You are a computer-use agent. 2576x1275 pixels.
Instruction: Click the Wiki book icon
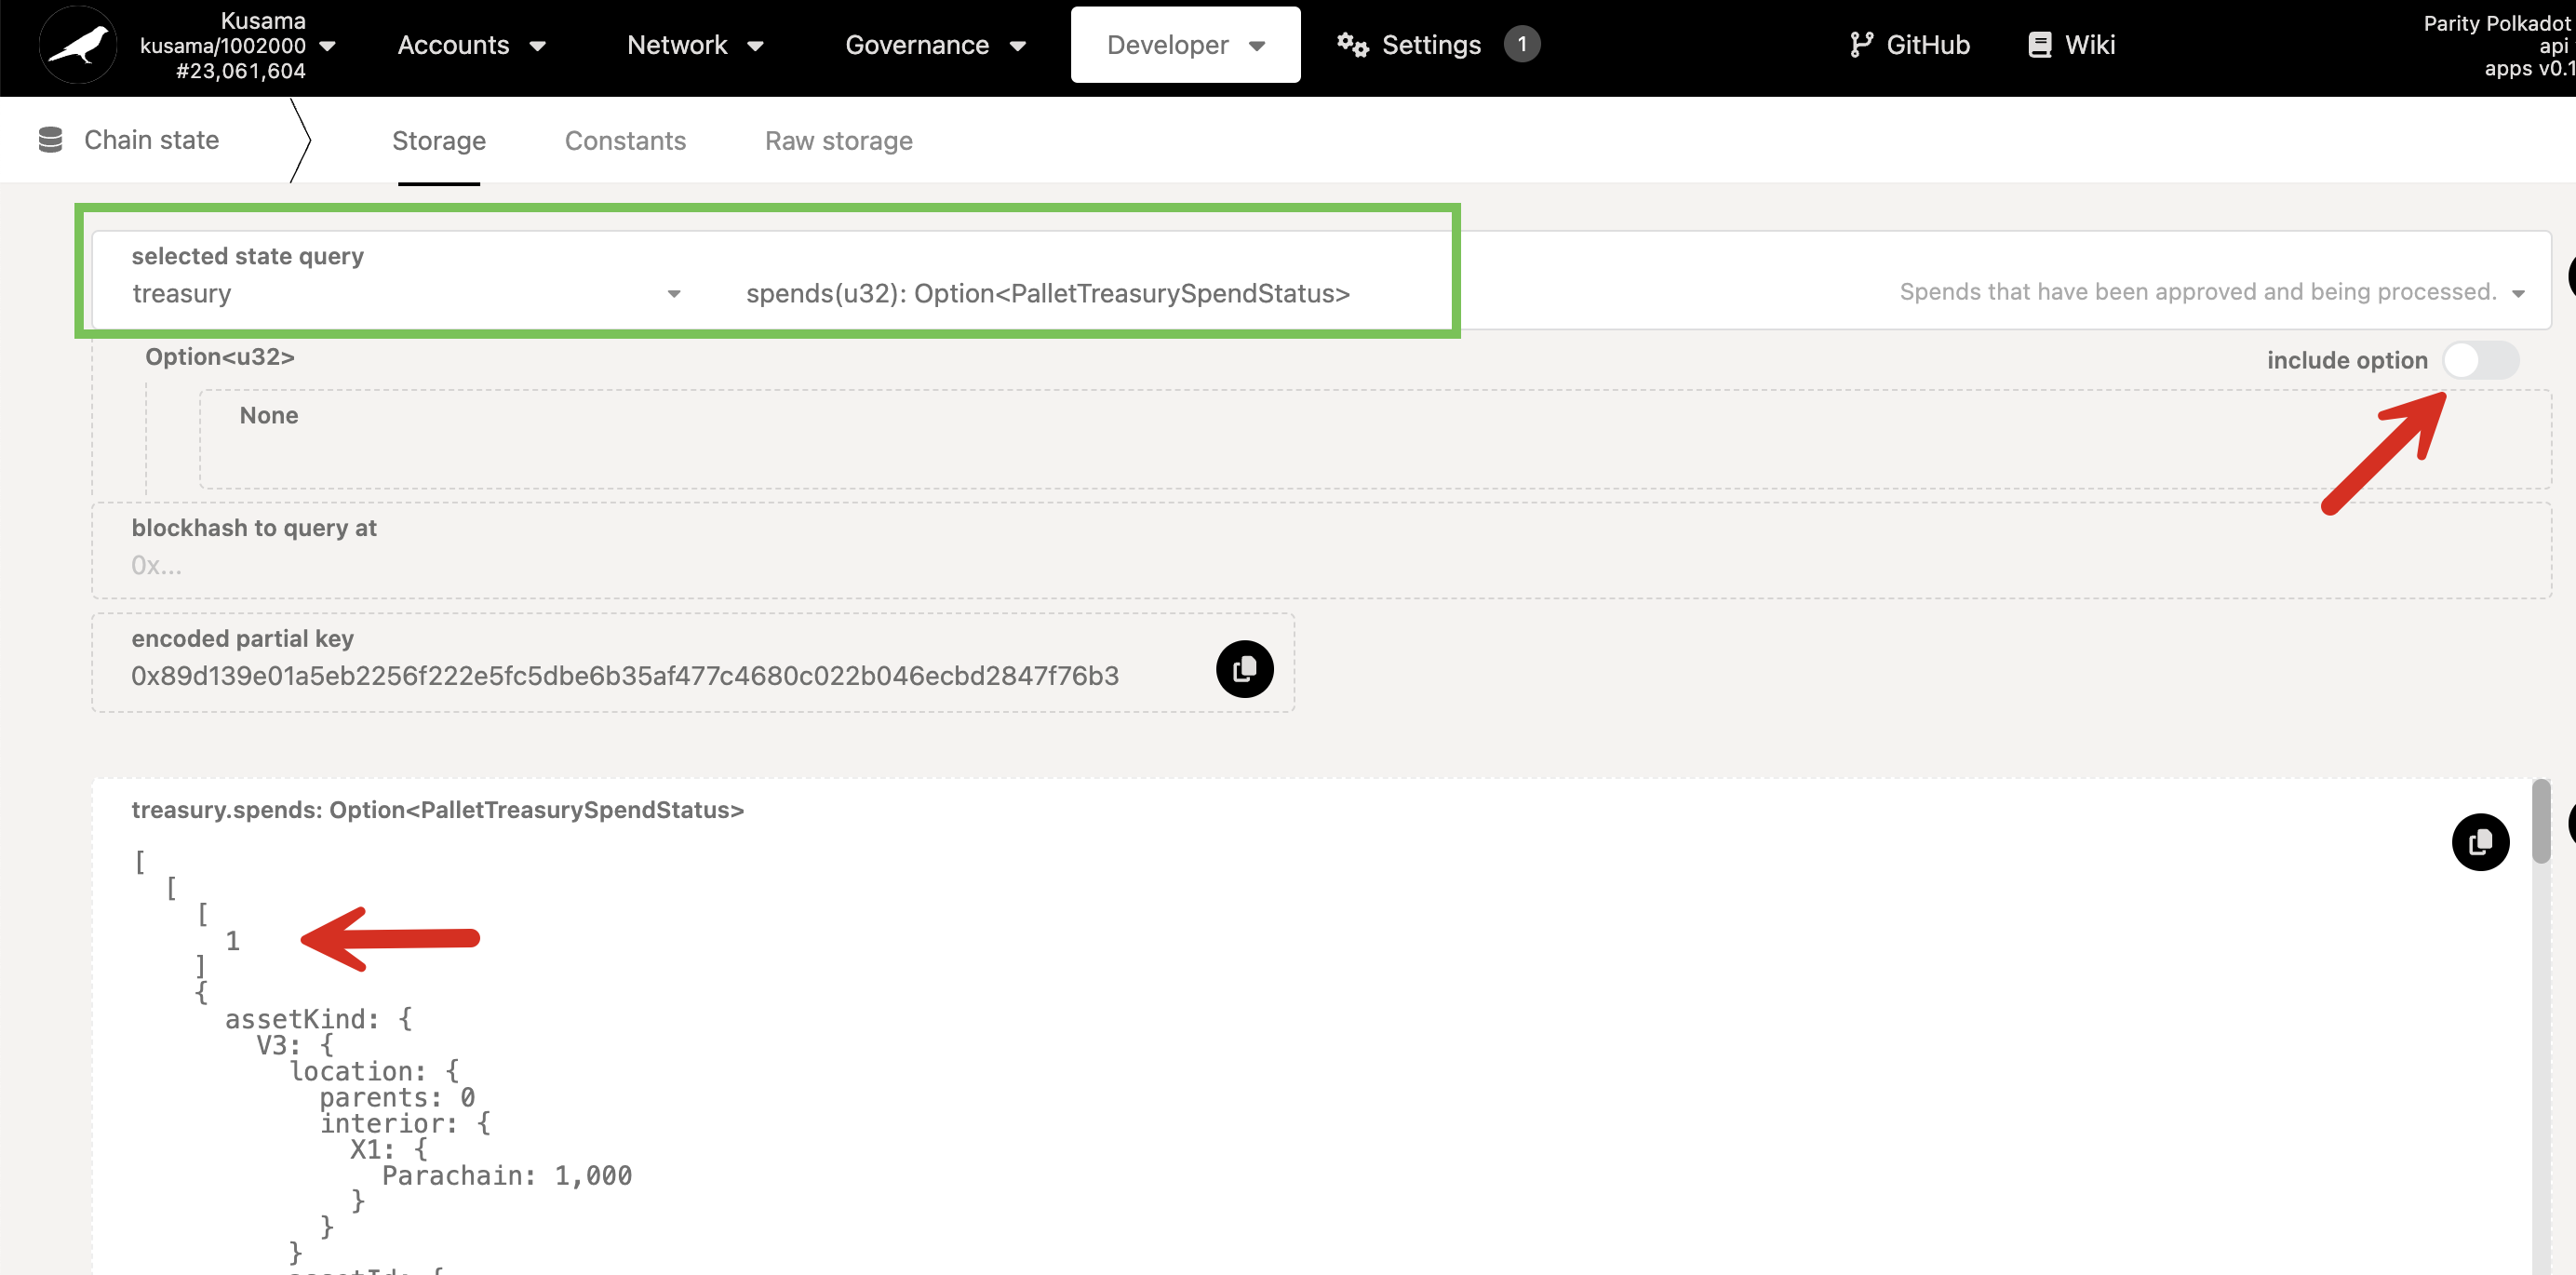click(x=2039, y=45)
